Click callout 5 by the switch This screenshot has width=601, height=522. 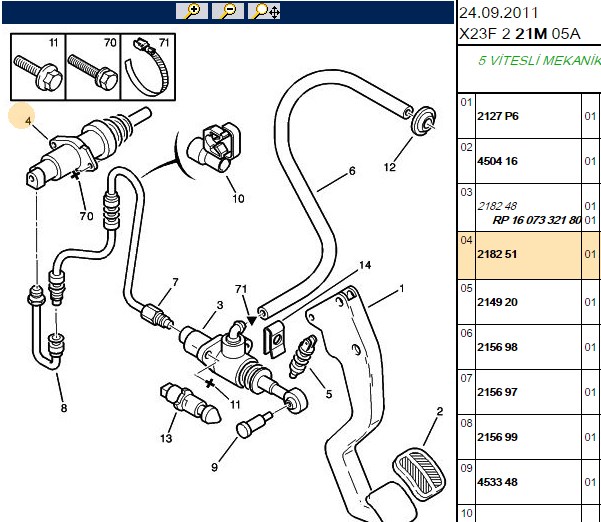[x=329, y=394]
